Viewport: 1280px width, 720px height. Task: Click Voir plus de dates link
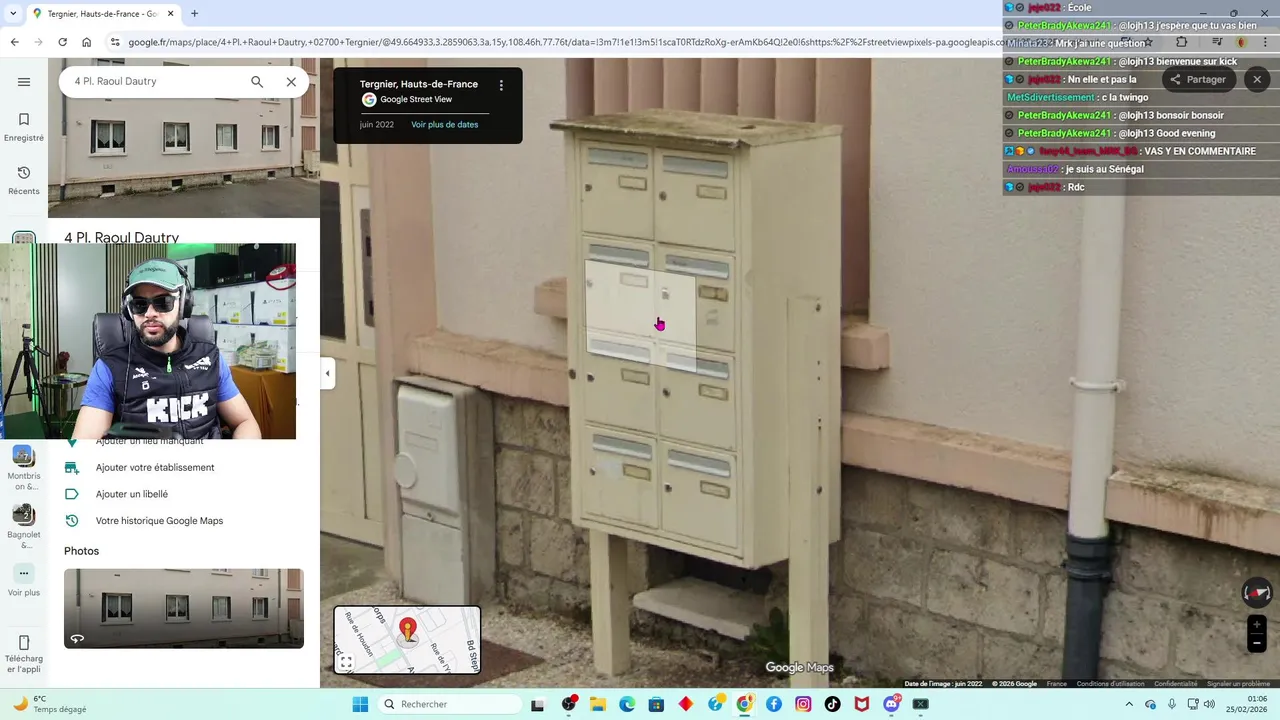click(444, 125)
